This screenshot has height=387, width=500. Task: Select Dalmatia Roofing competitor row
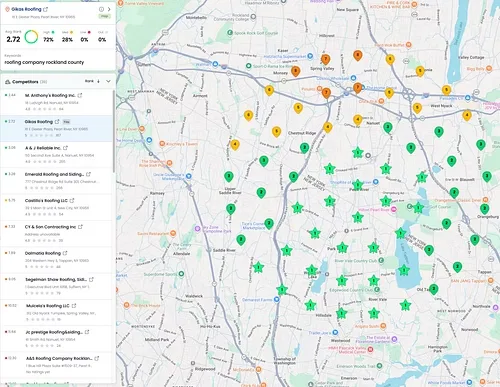point(57,260)
